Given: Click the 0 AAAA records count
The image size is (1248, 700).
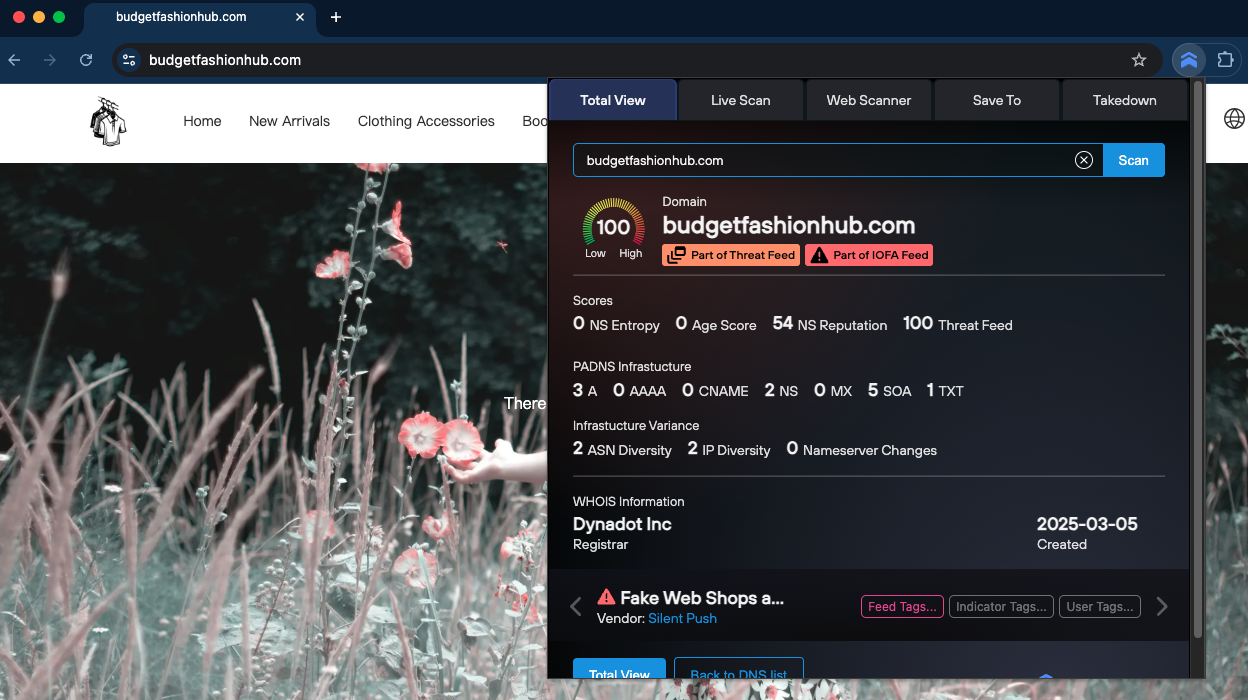Looking at the screenshot, I should point(640,390).
